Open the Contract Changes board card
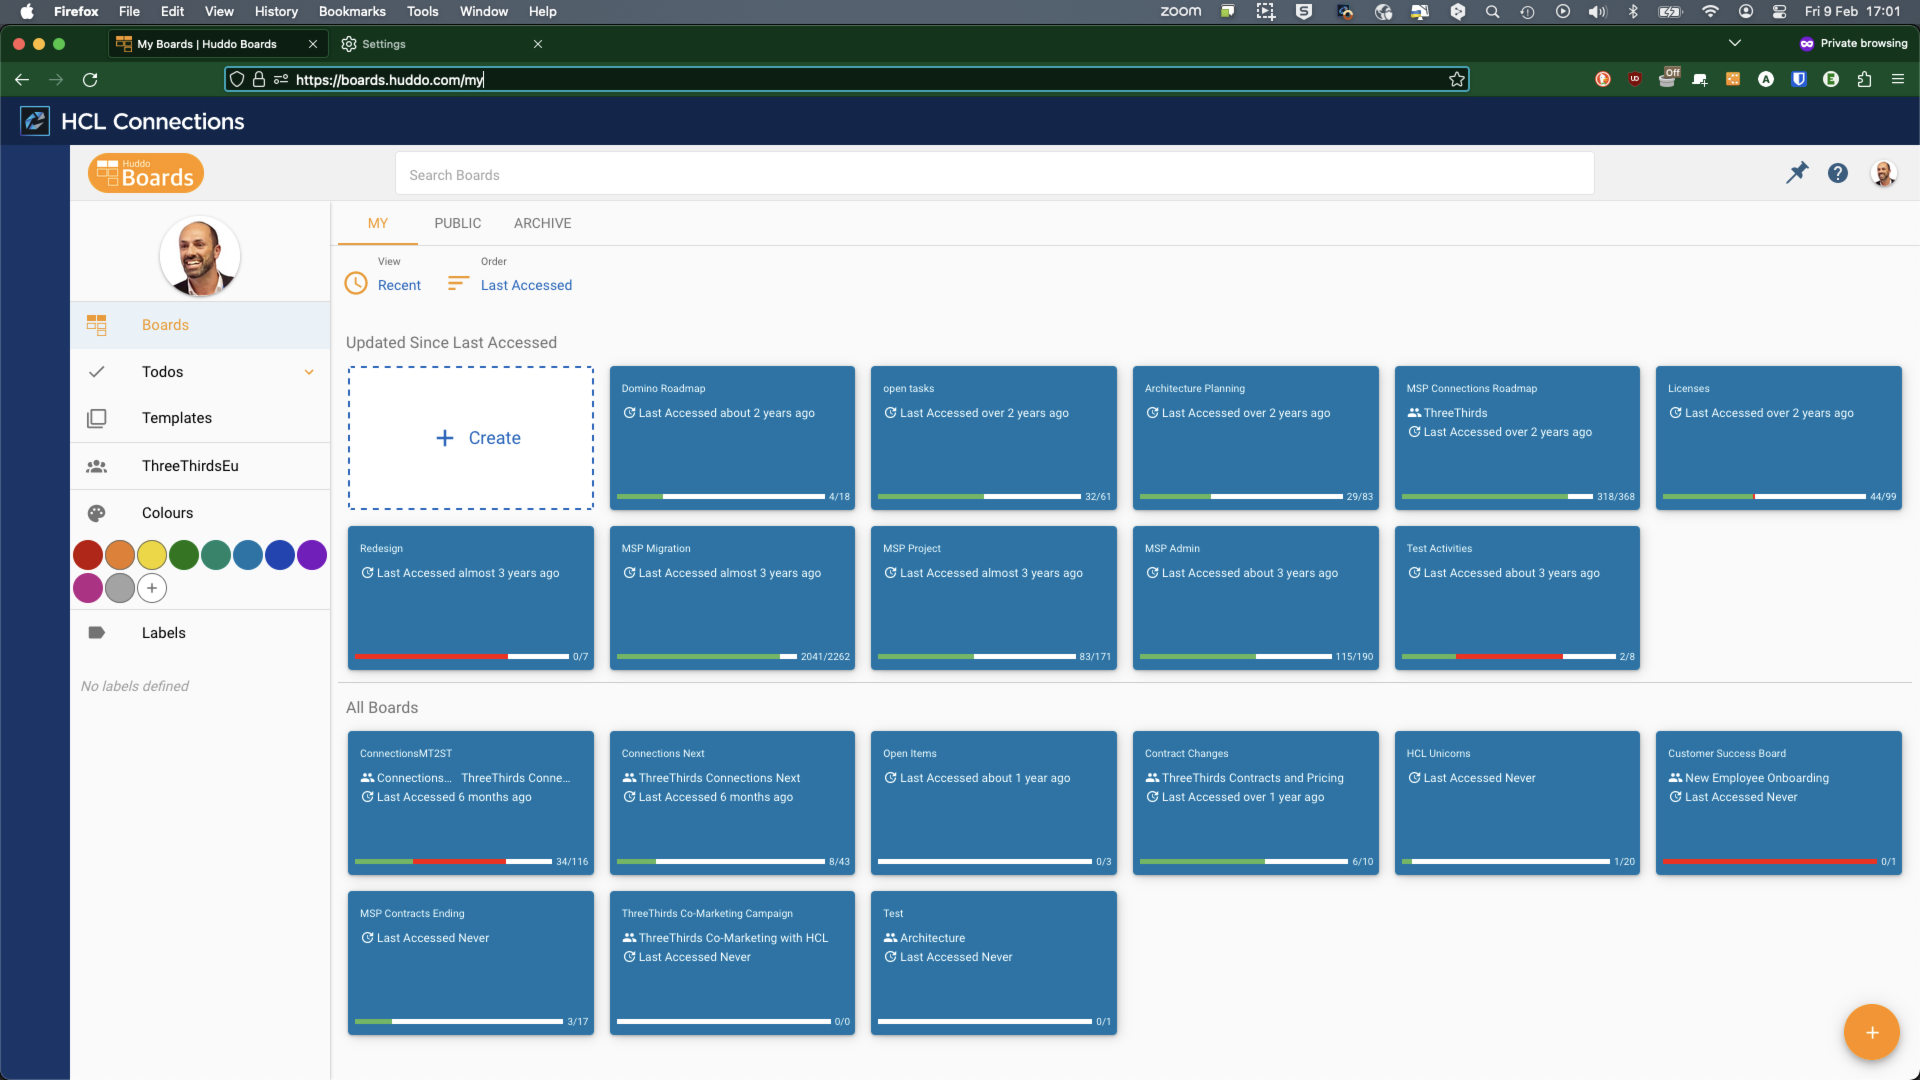This screenshot has width=1920, height=1080. coord(1256,803)
